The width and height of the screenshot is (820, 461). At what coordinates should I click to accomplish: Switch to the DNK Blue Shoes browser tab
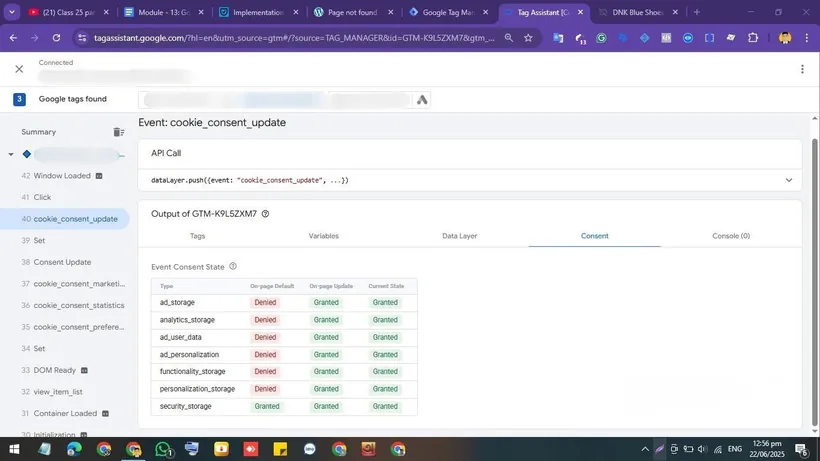[638, 12]
